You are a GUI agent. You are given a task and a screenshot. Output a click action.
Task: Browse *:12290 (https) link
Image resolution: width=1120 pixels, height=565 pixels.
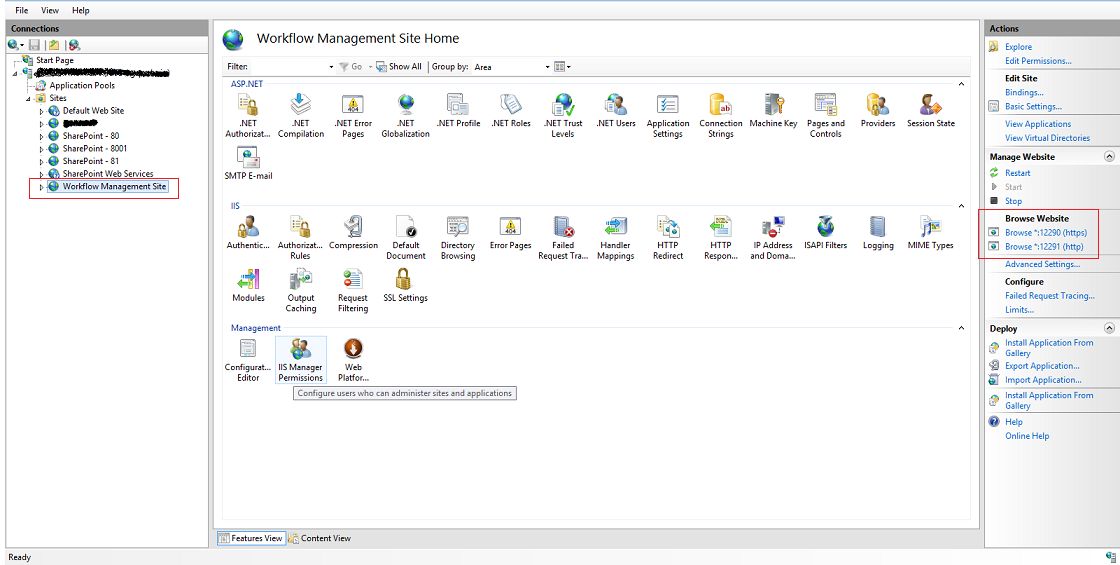tap(1044, 233)
